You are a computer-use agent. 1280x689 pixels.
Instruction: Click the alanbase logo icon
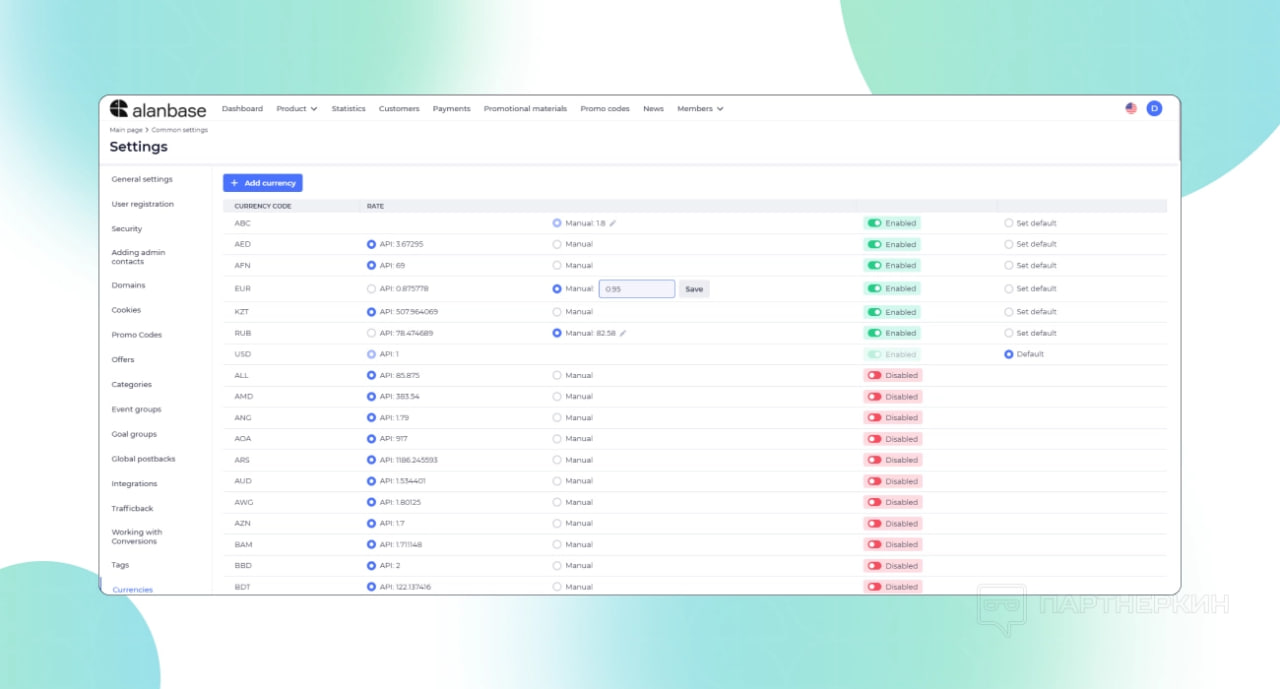(x=119, y=108)
